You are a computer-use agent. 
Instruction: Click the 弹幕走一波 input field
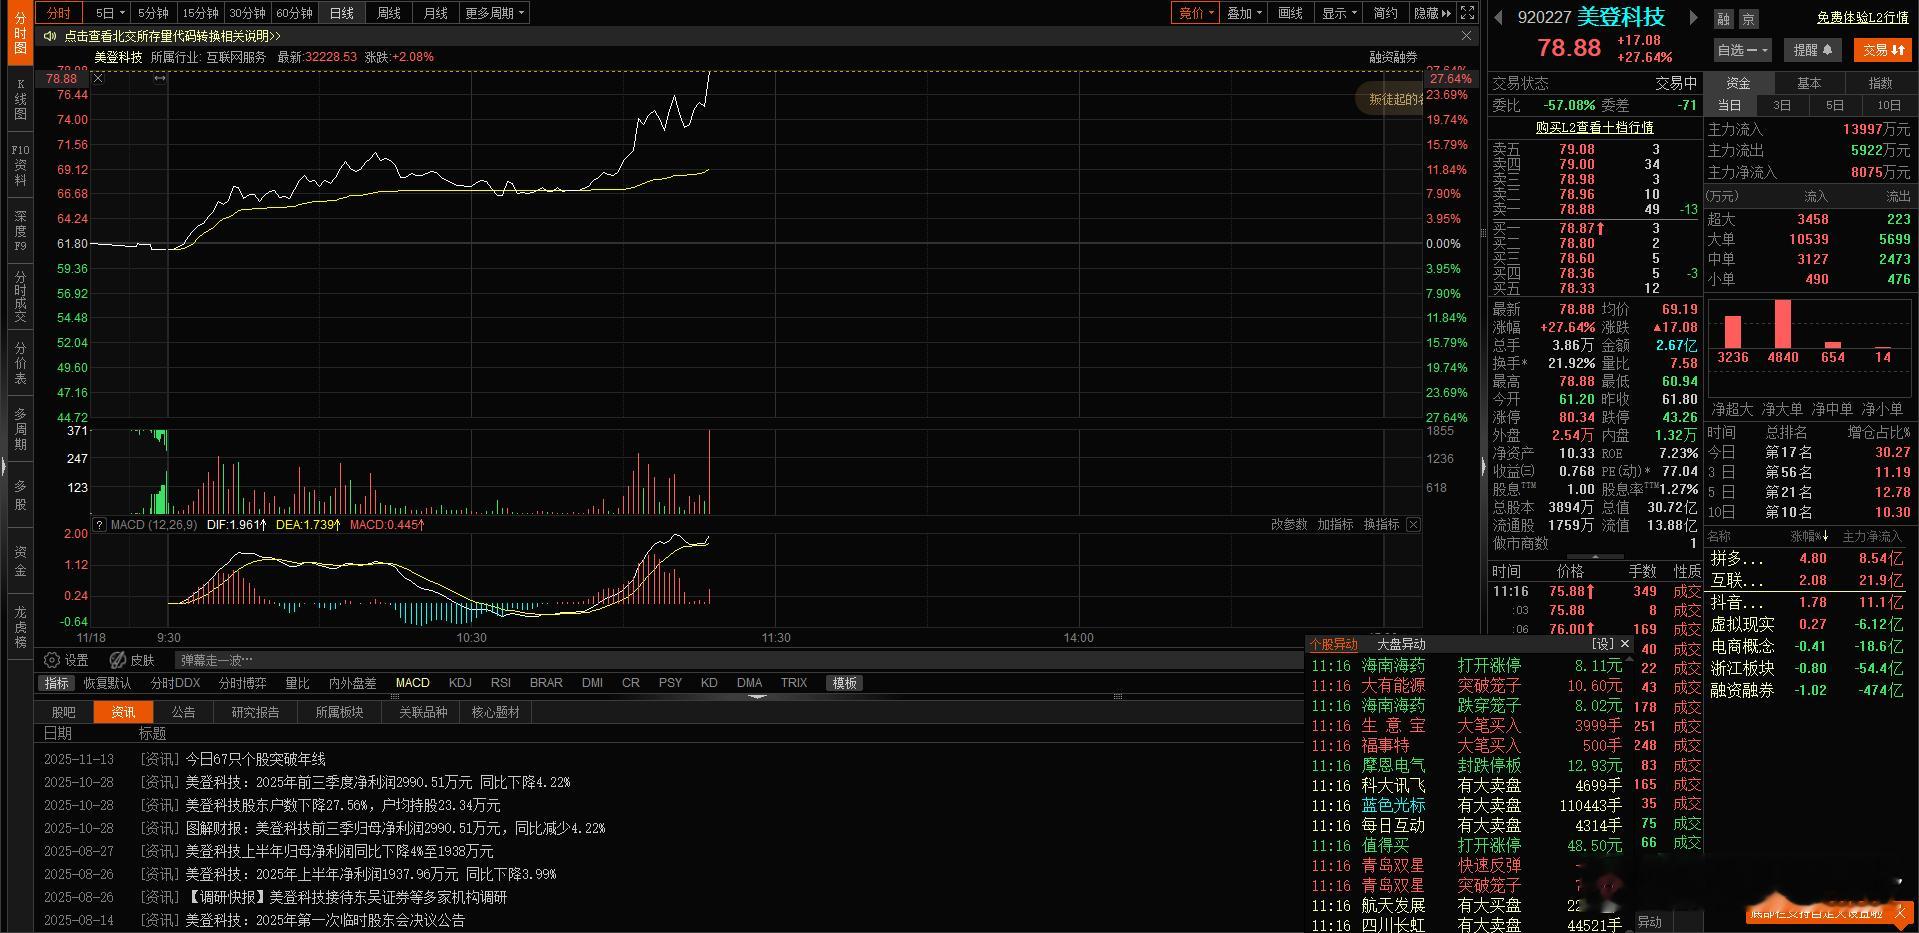740,660
